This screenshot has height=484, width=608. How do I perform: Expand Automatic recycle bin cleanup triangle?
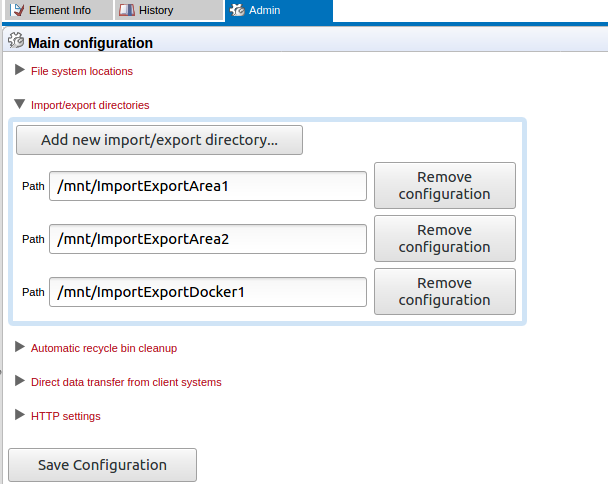pyautogui.click(x=19, y=347)
